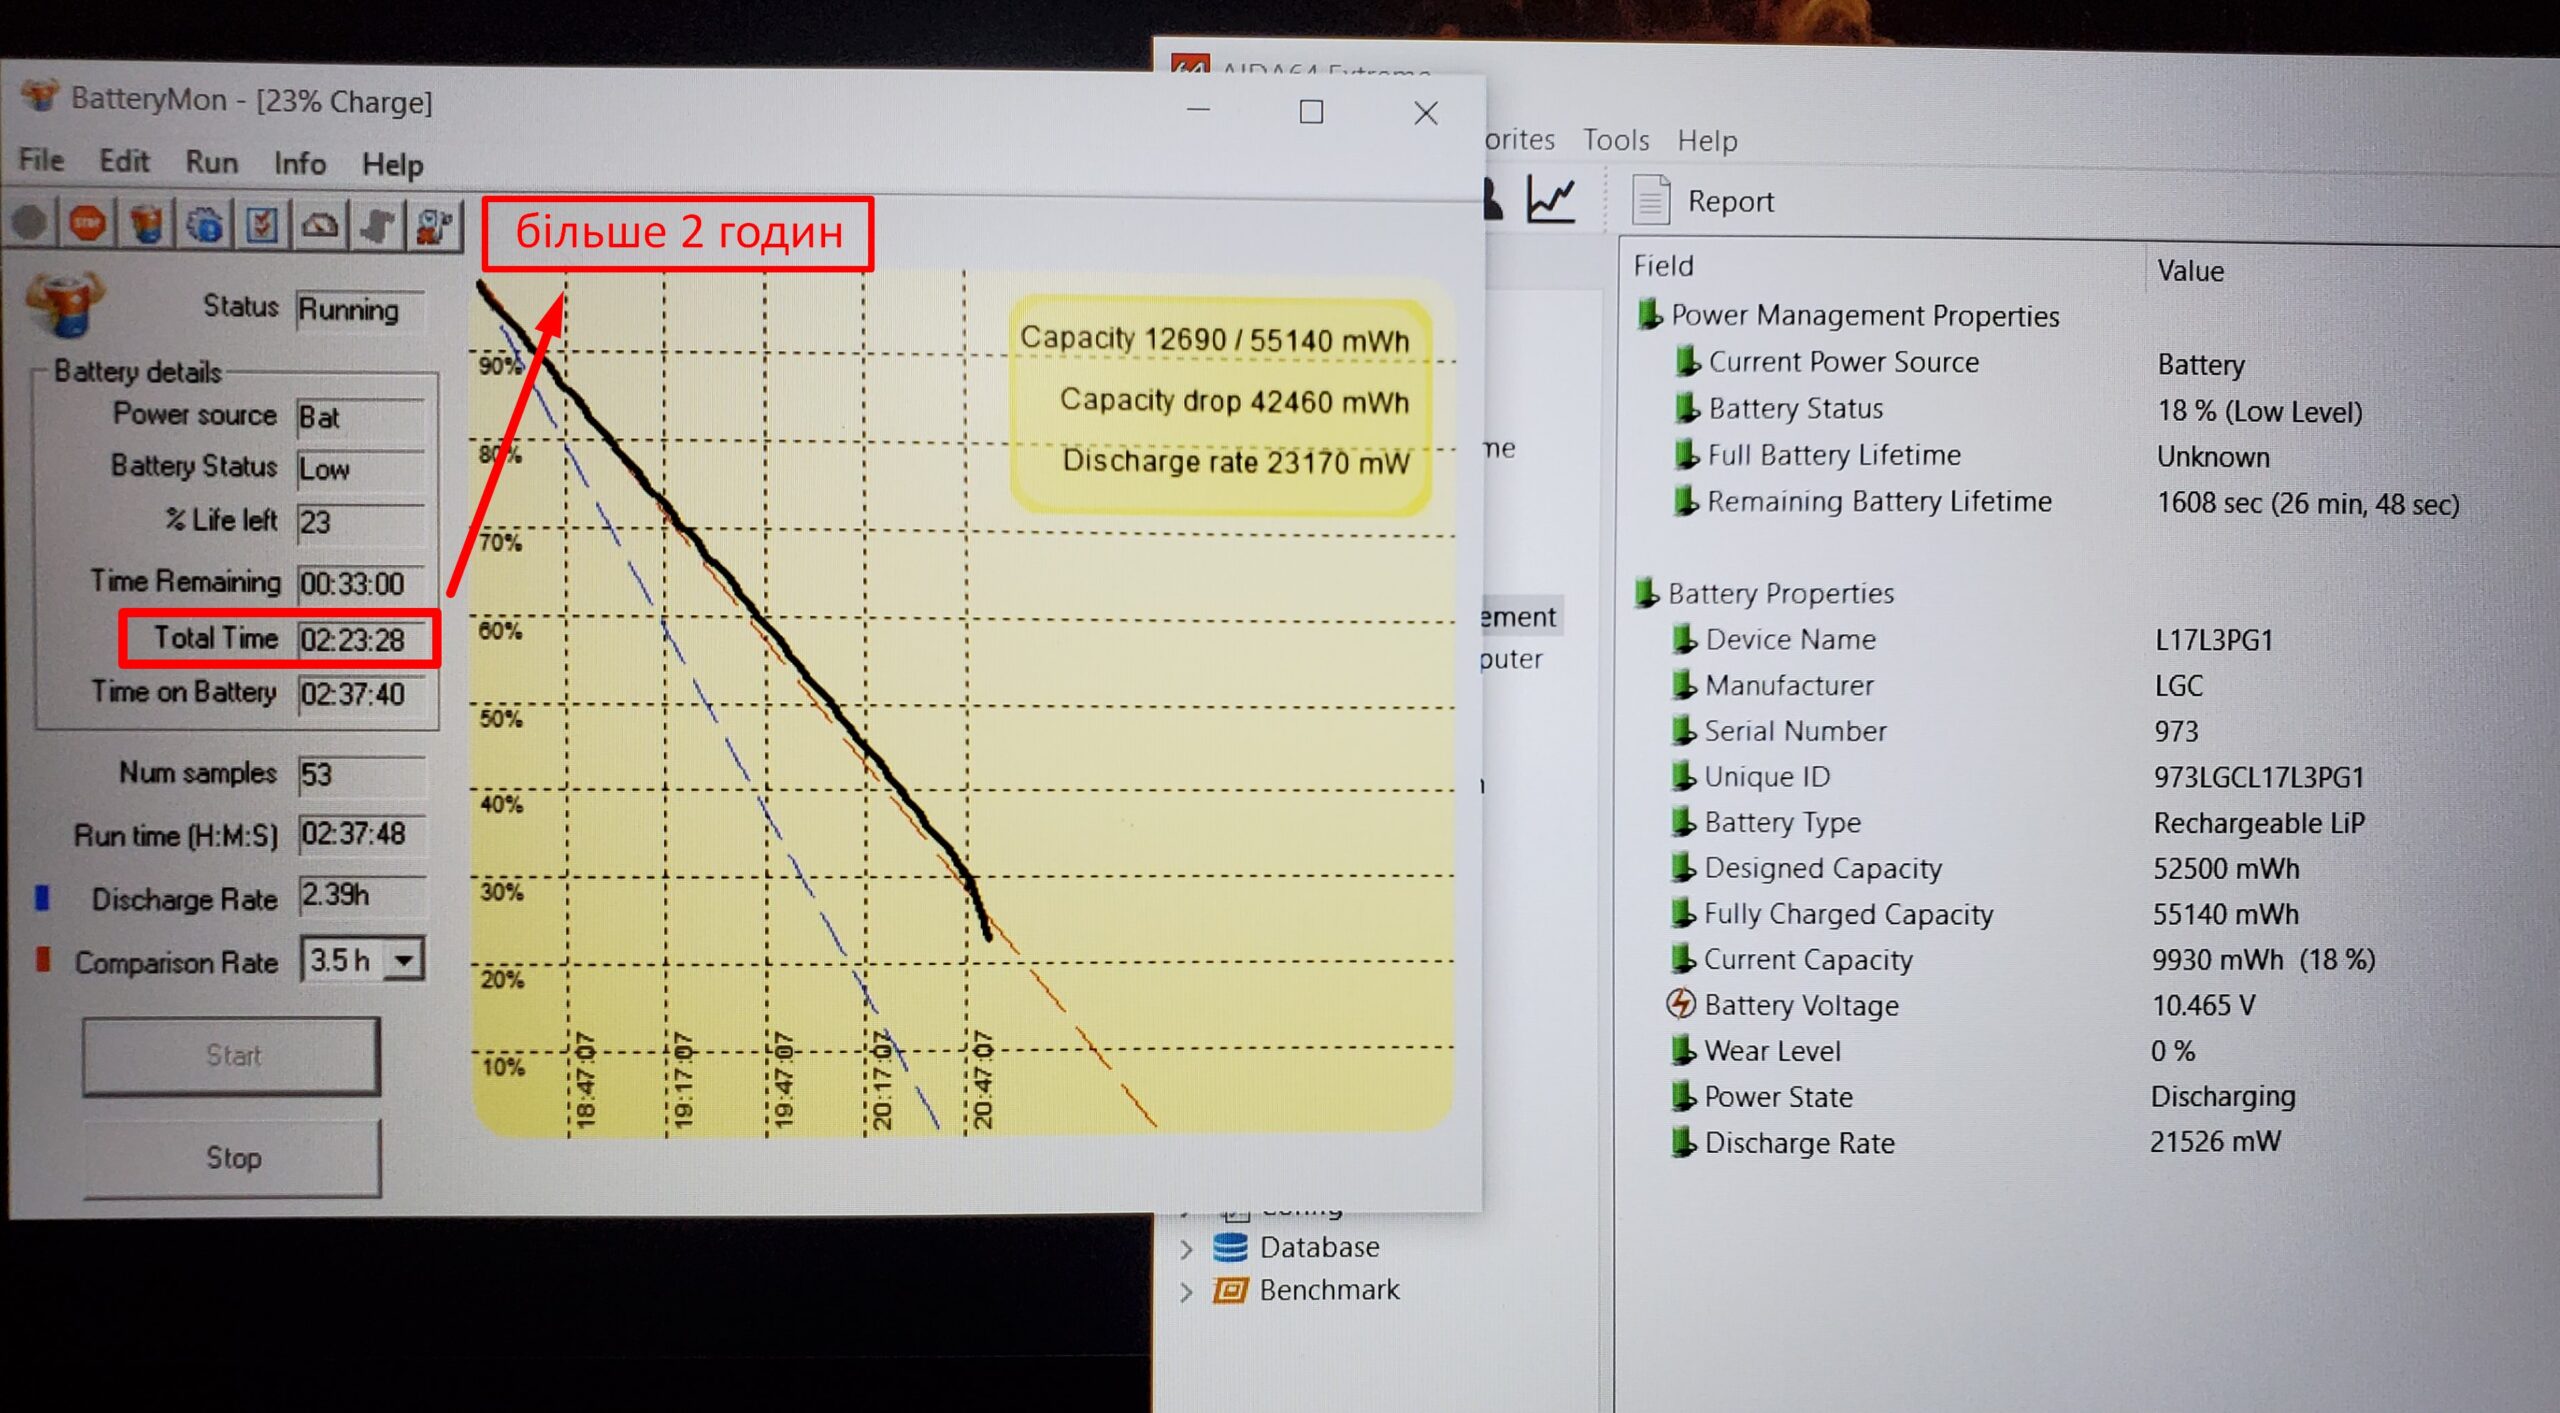Click the red STOP sign toolbar icon

88,224
